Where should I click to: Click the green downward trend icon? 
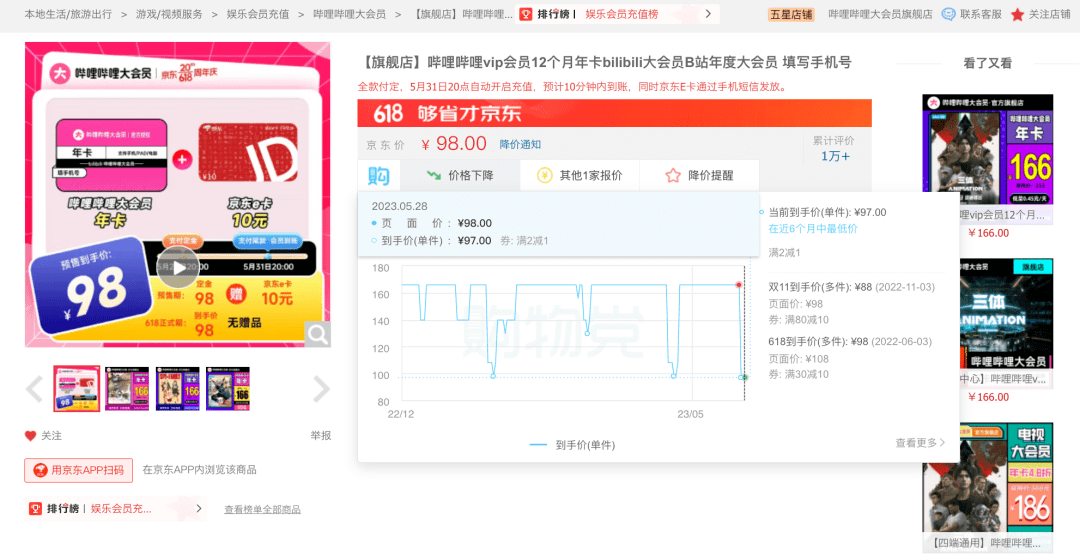point(434,176)
